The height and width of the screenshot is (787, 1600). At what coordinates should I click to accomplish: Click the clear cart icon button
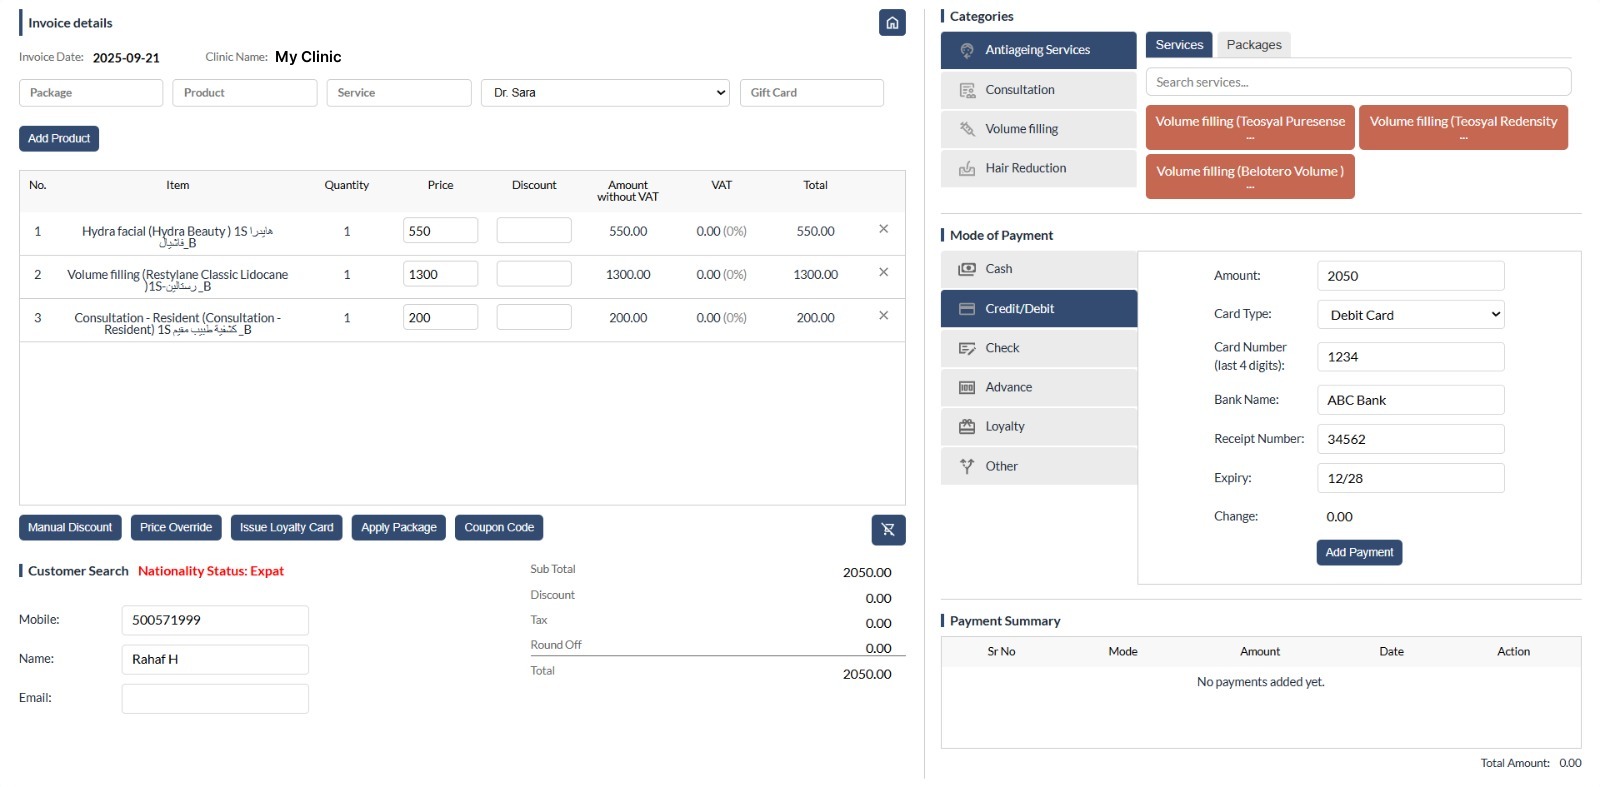(888, 530)
